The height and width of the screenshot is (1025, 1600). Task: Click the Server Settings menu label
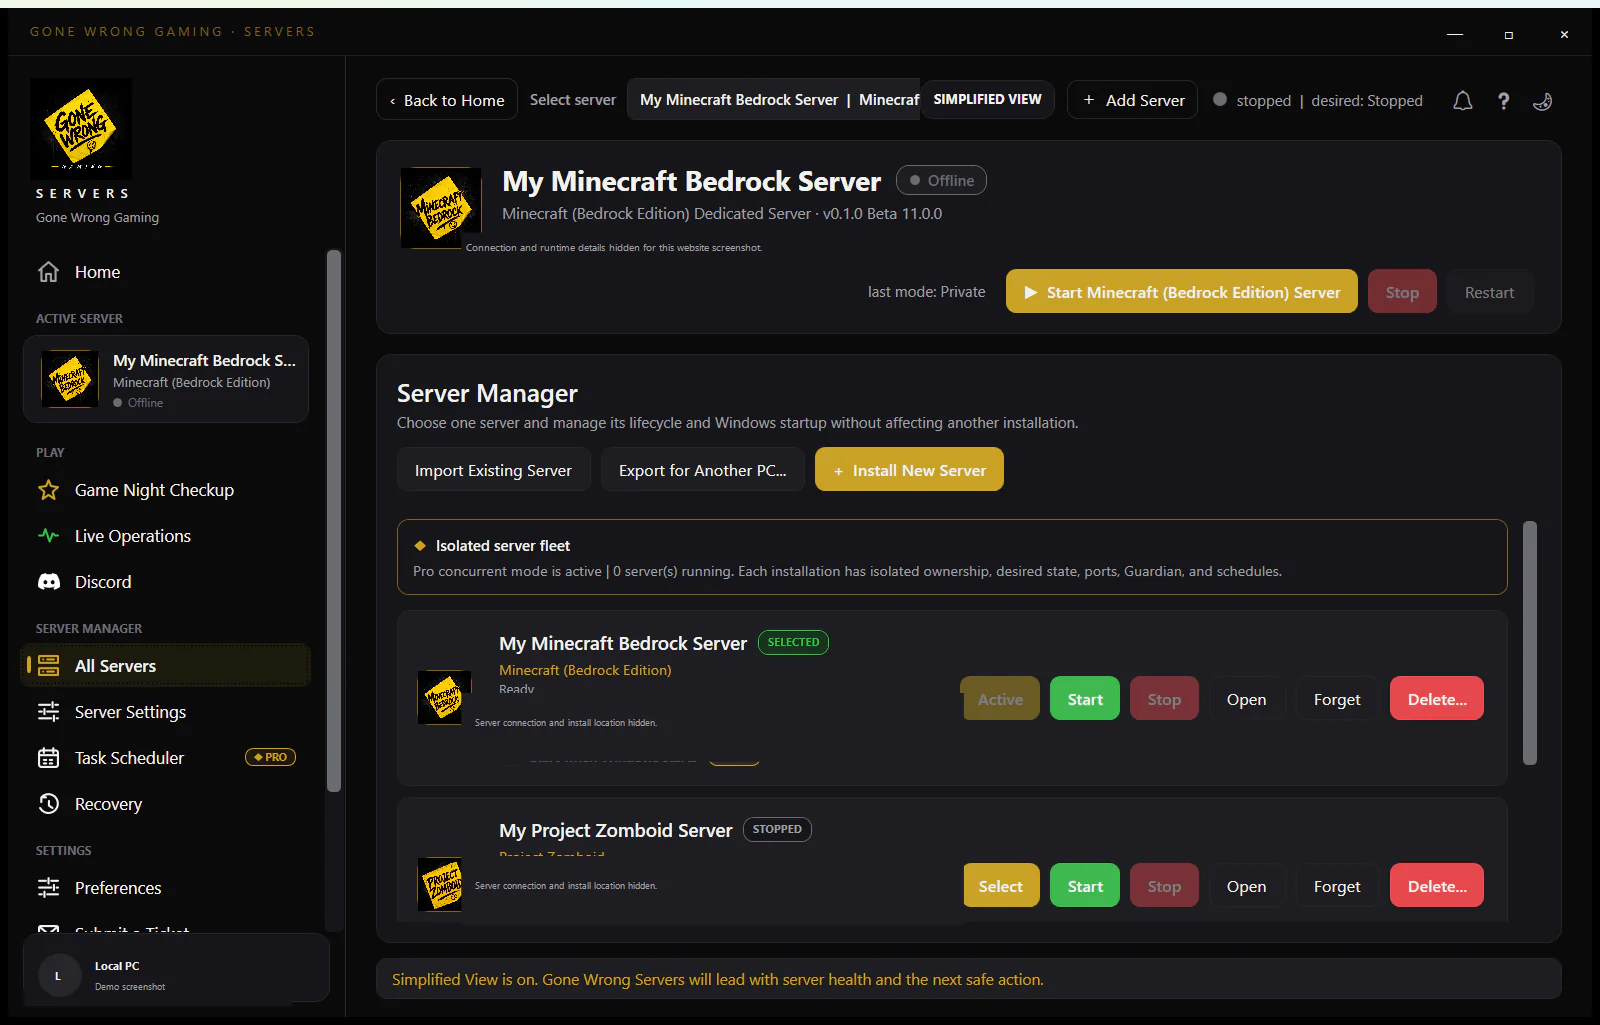tap(130, 712)
